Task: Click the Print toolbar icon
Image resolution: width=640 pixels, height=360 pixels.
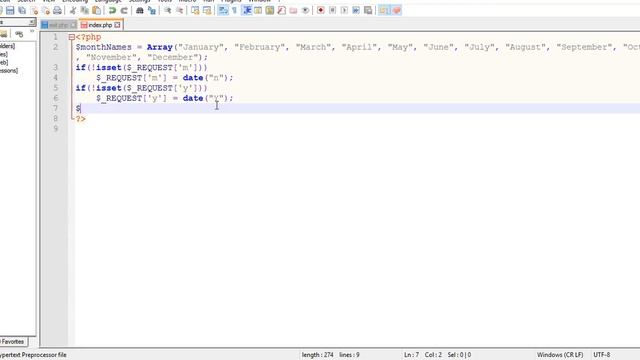Action: (58, 11)
